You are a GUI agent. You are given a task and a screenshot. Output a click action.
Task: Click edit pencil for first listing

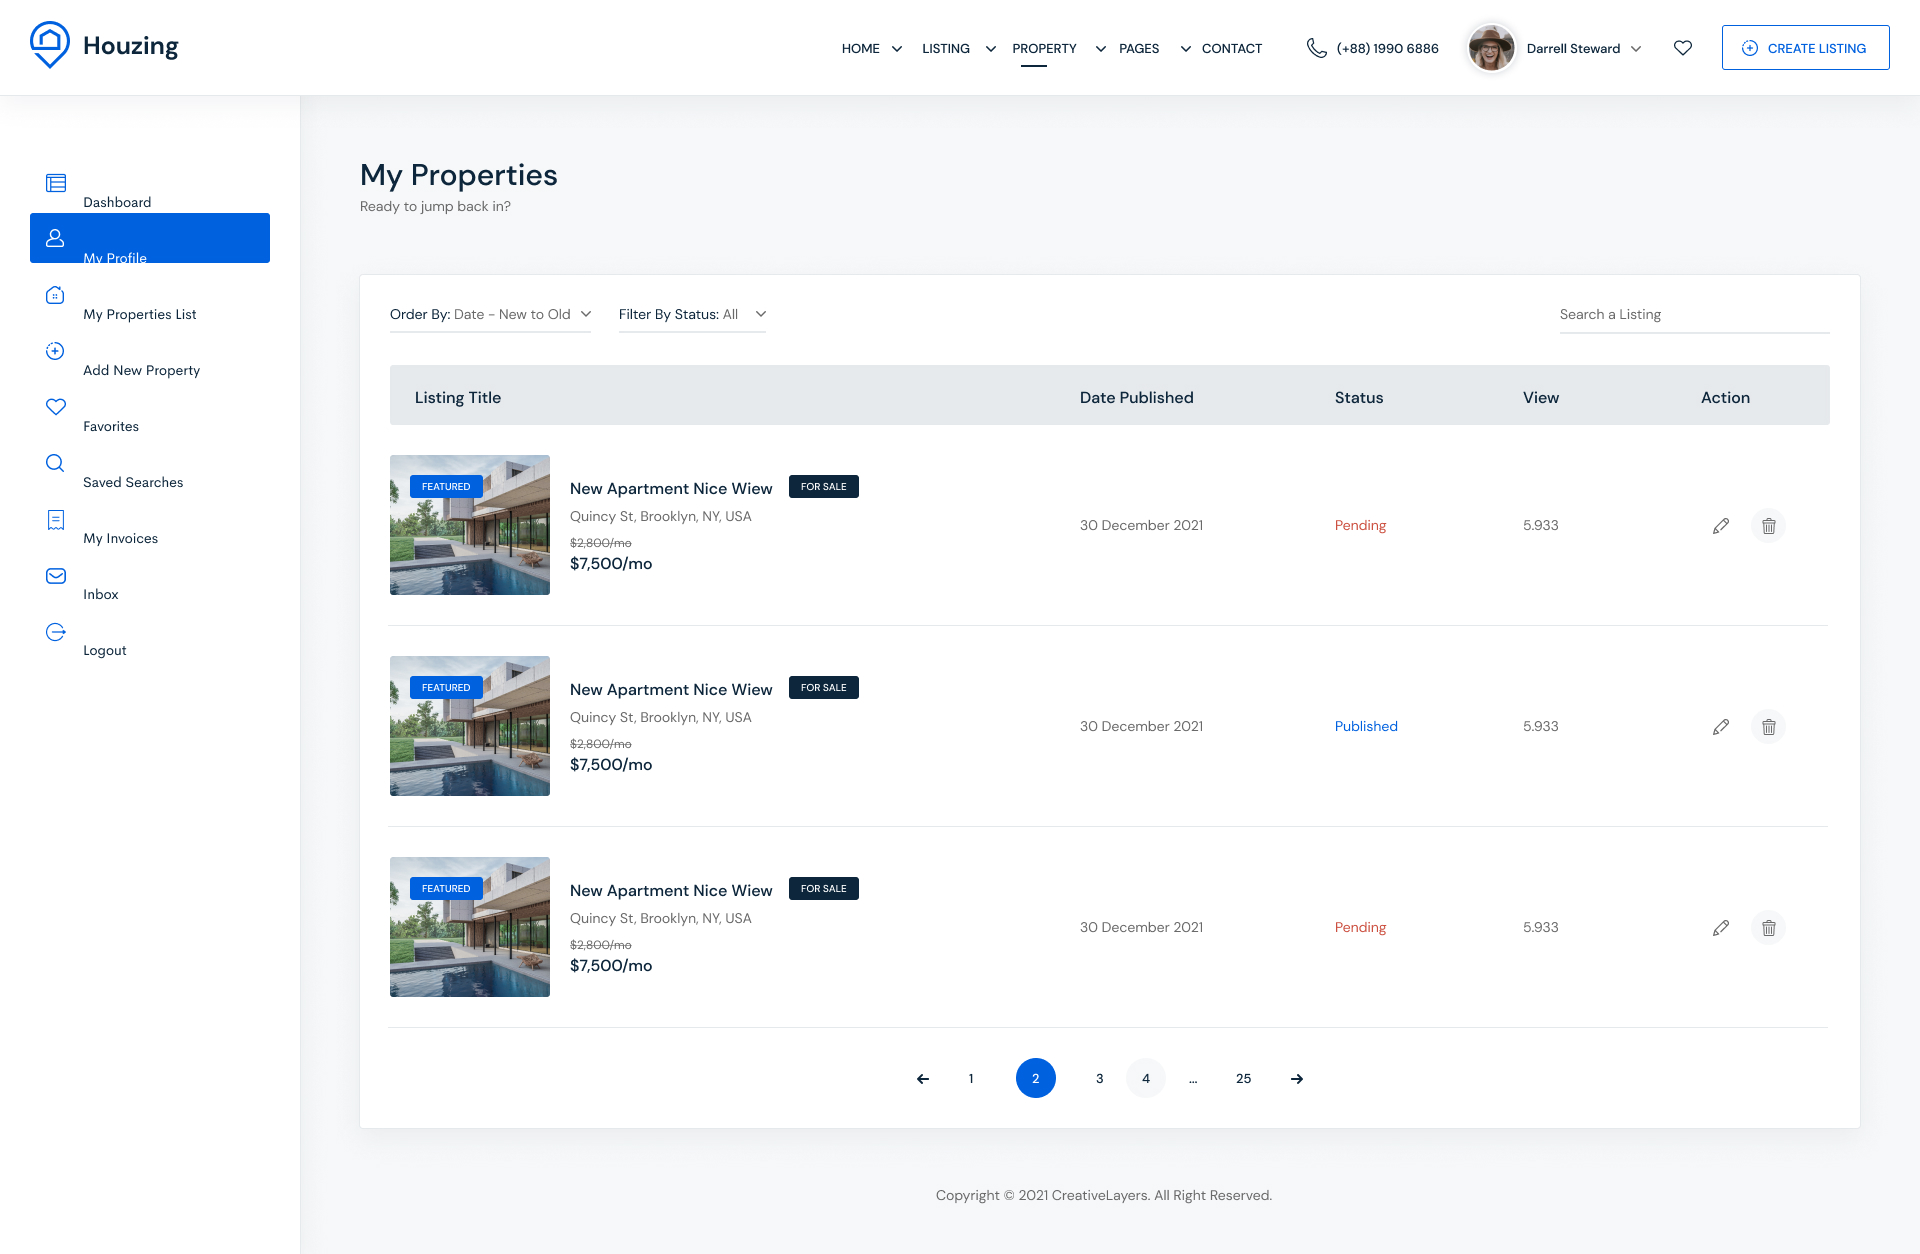tap(1720, 526)
